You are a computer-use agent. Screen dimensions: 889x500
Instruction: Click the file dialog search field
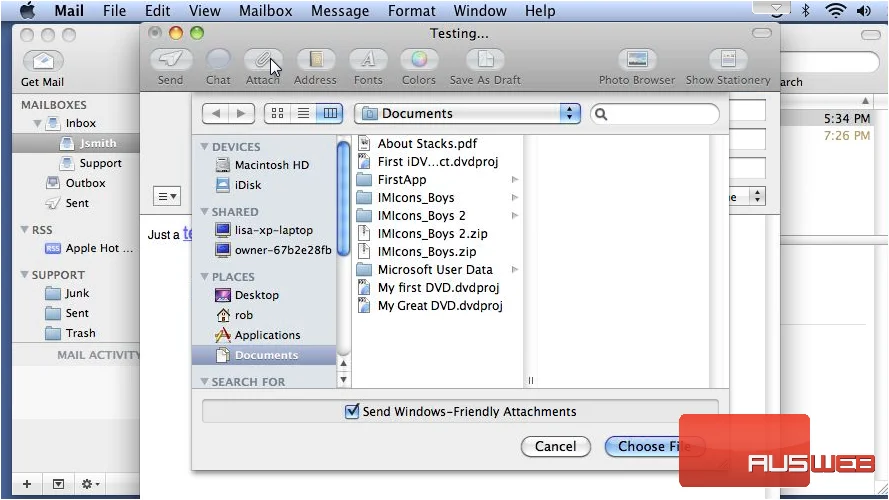[655, 114]
